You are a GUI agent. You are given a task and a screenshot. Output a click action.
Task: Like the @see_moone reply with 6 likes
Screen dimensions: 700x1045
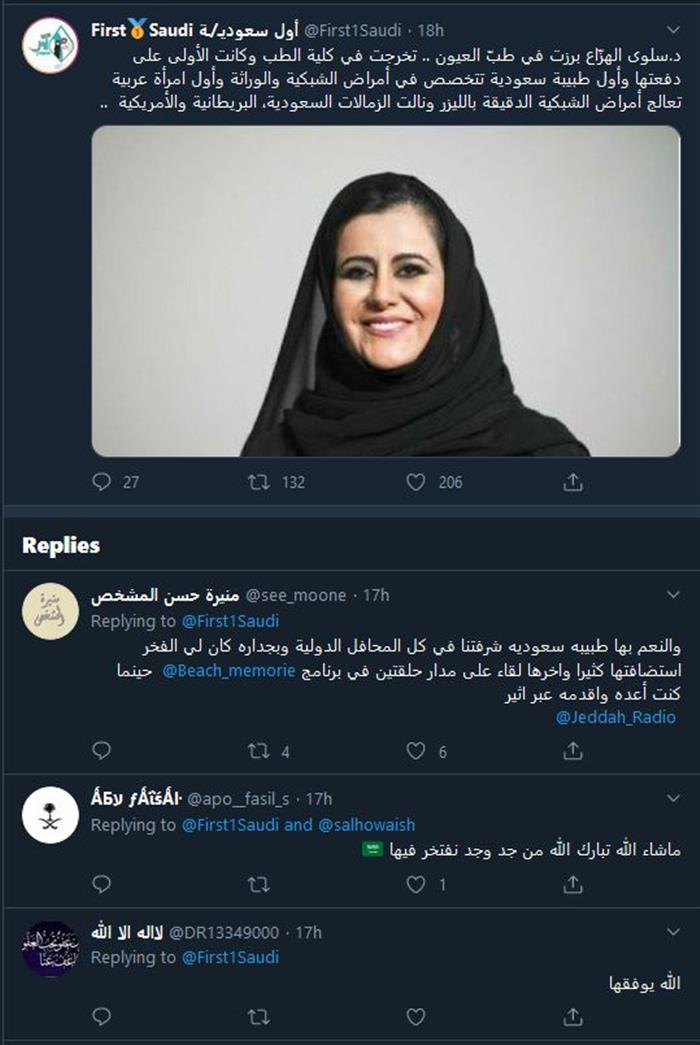[415, 751]
